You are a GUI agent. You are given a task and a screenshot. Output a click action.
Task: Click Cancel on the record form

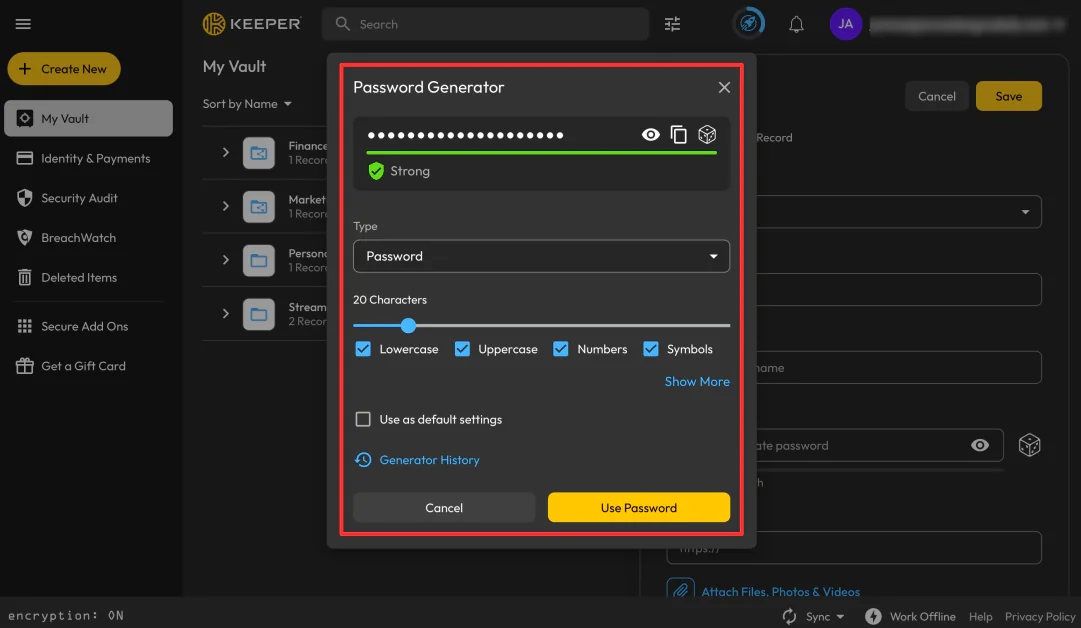coord(937,97)
